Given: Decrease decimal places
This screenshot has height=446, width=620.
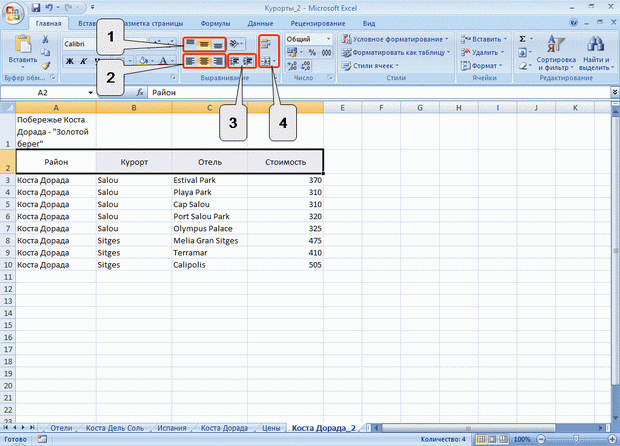Looking at the screenshot, I should tap(306, 66).
